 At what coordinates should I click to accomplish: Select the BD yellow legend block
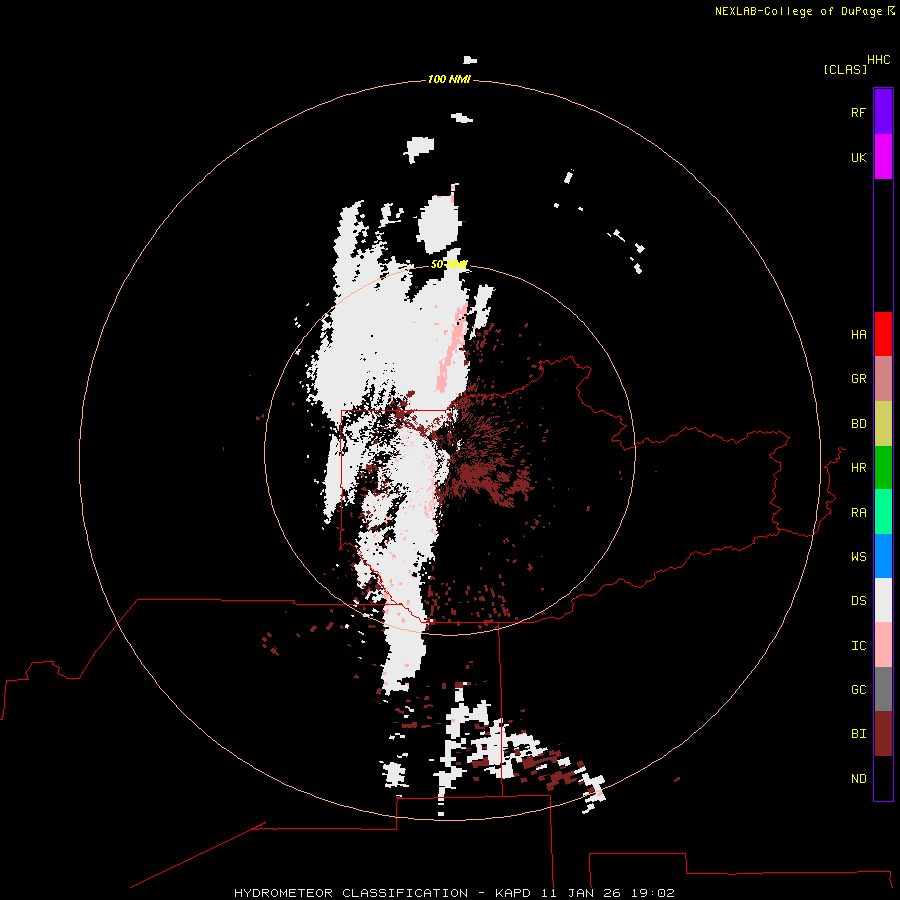(883, 424)
